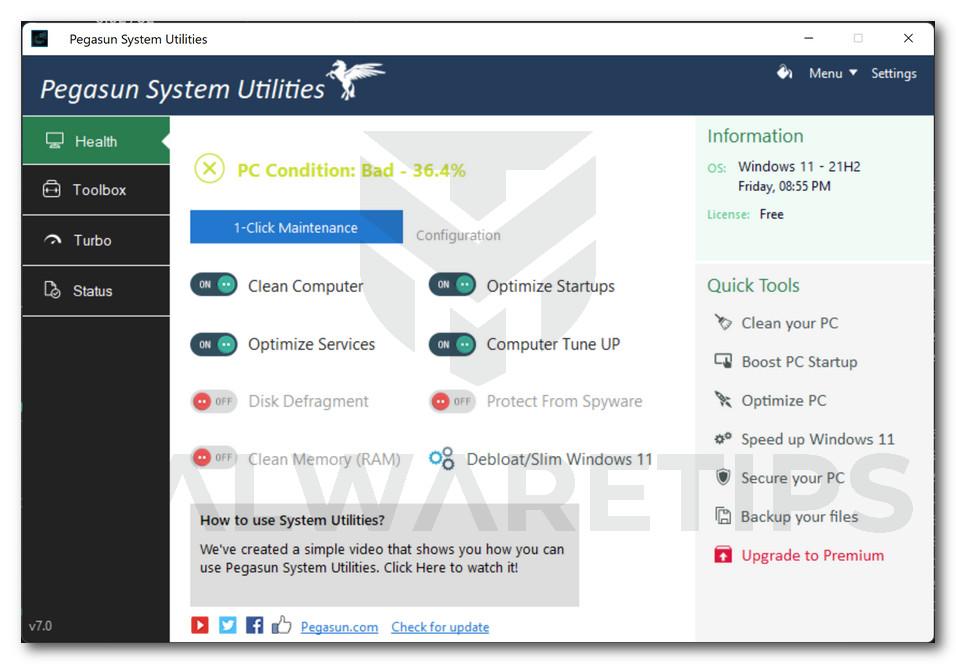
Task: Click the Pegasus winged horse logo
Action: pos(355,79)
